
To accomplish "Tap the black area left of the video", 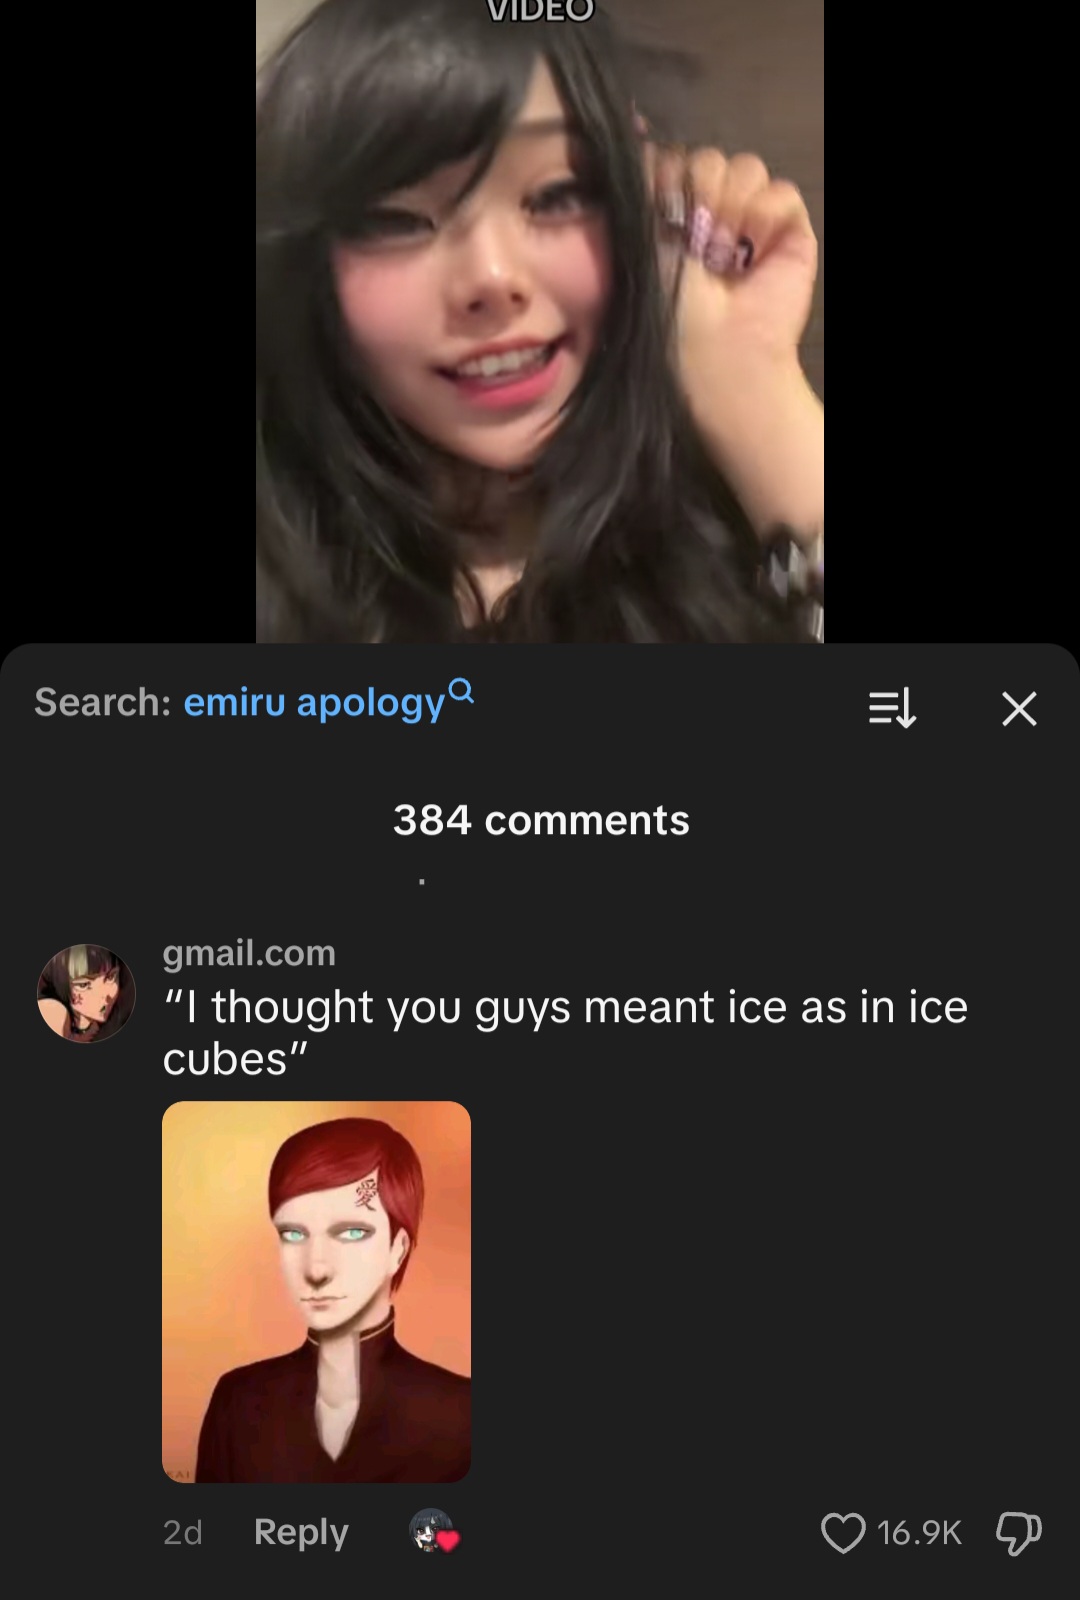I will pos(128,321).
